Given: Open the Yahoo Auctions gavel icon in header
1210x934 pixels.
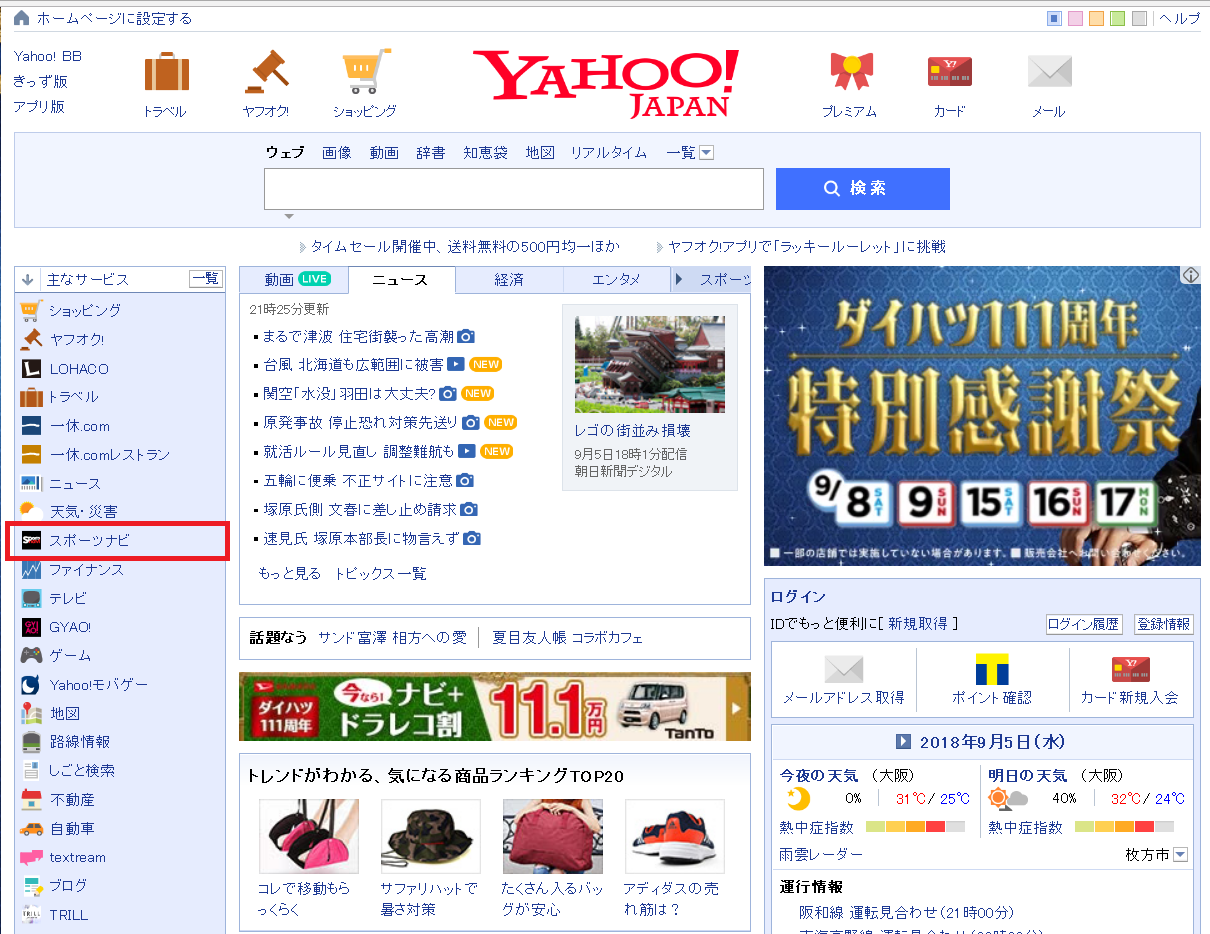Looking at the screenshot, I should [x=266, y=72].
